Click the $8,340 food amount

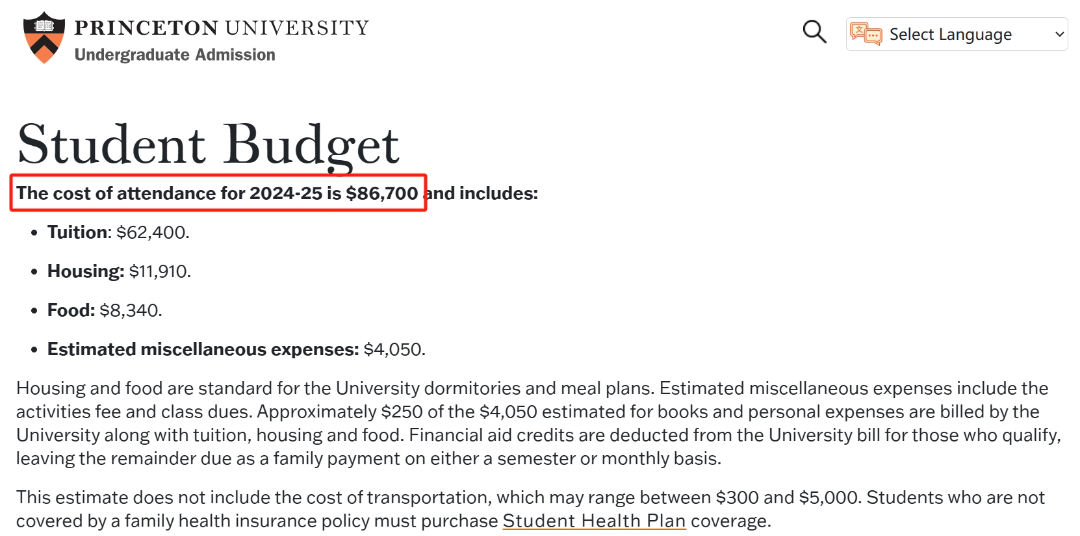point(129,311)
